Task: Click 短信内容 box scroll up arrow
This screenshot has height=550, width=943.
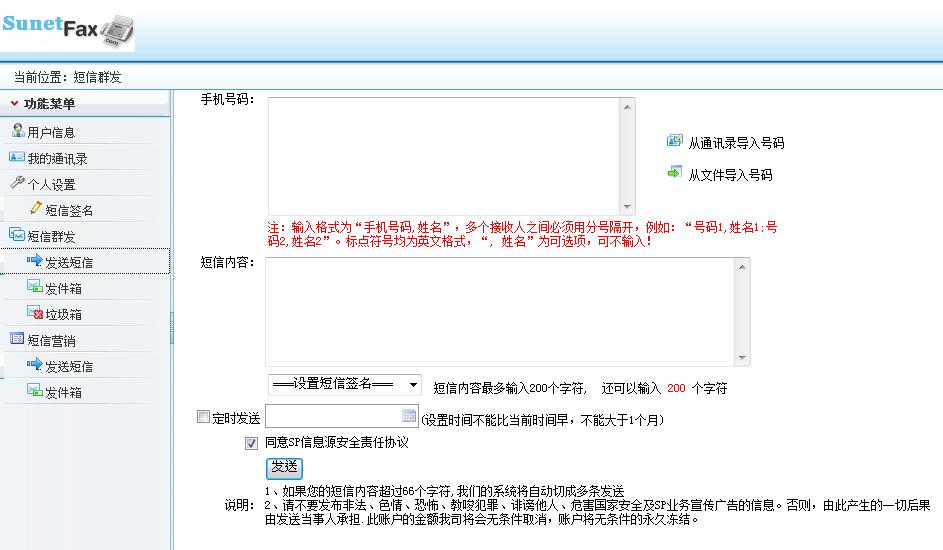Action: click(742, 267)
